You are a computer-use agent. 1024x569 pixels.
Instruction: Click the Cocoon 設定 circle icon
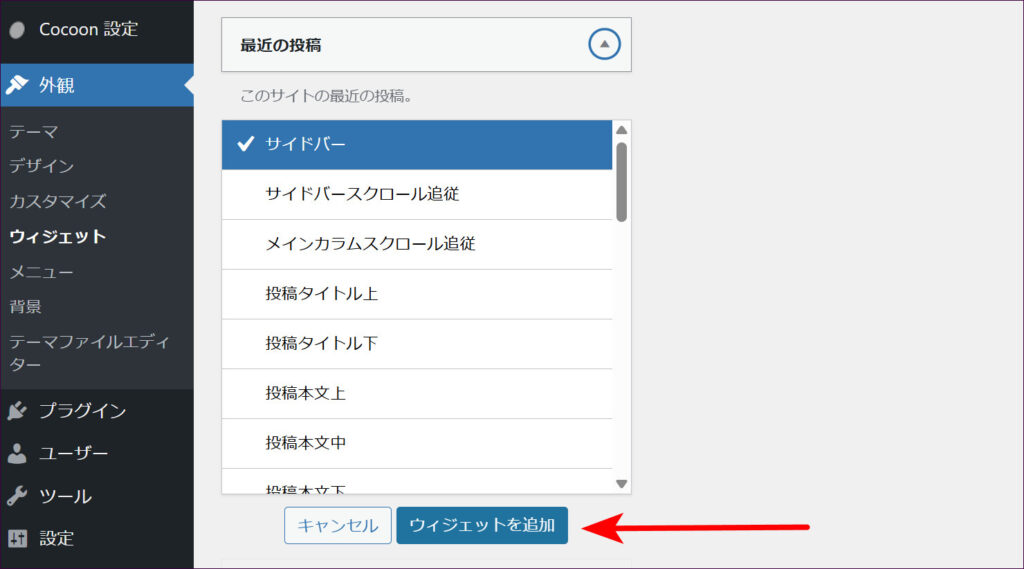(17, 29)
